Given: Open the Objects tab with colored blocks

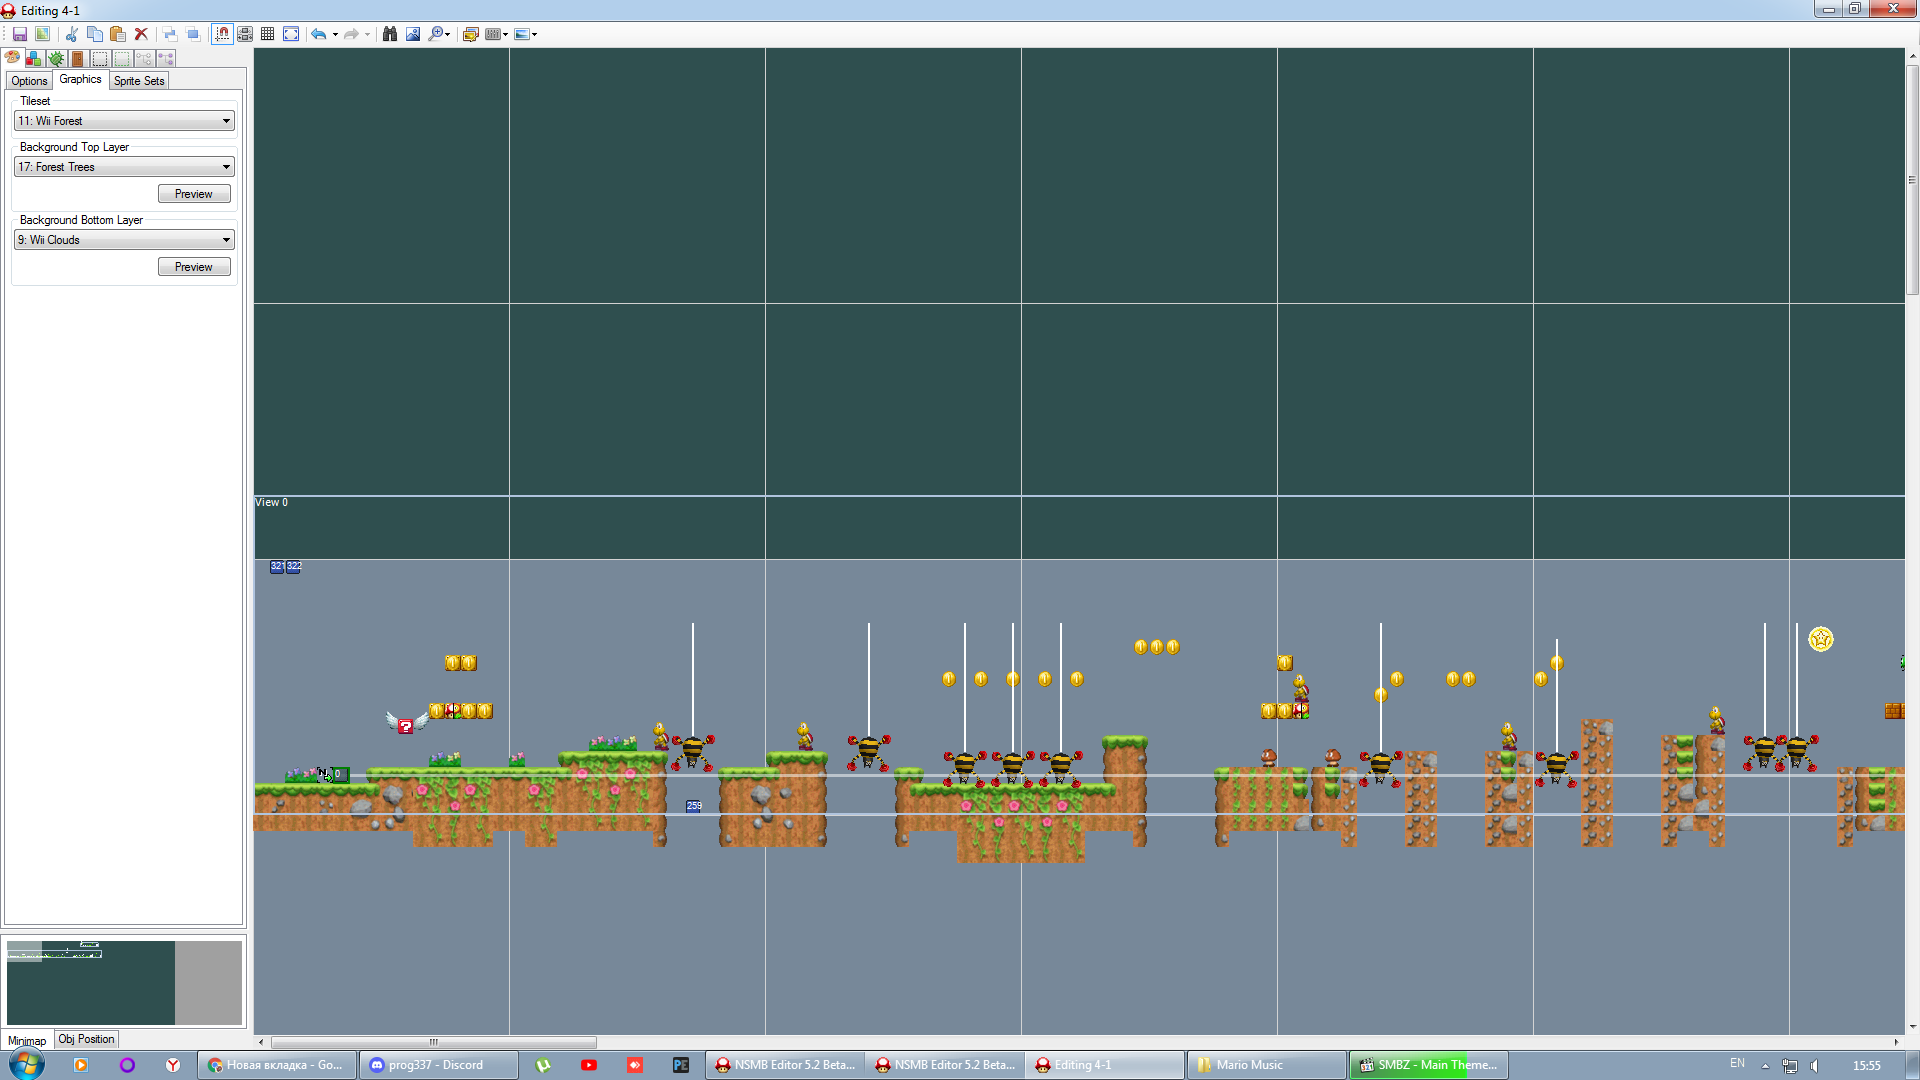Looking at the screenshot, I should tap(34, 59).
